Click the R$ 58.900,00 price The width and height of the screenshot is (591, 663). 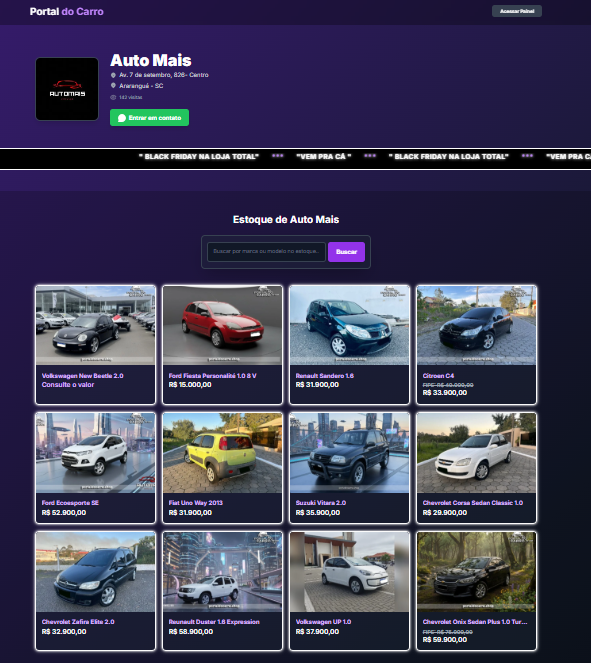[x=191, y=631]
